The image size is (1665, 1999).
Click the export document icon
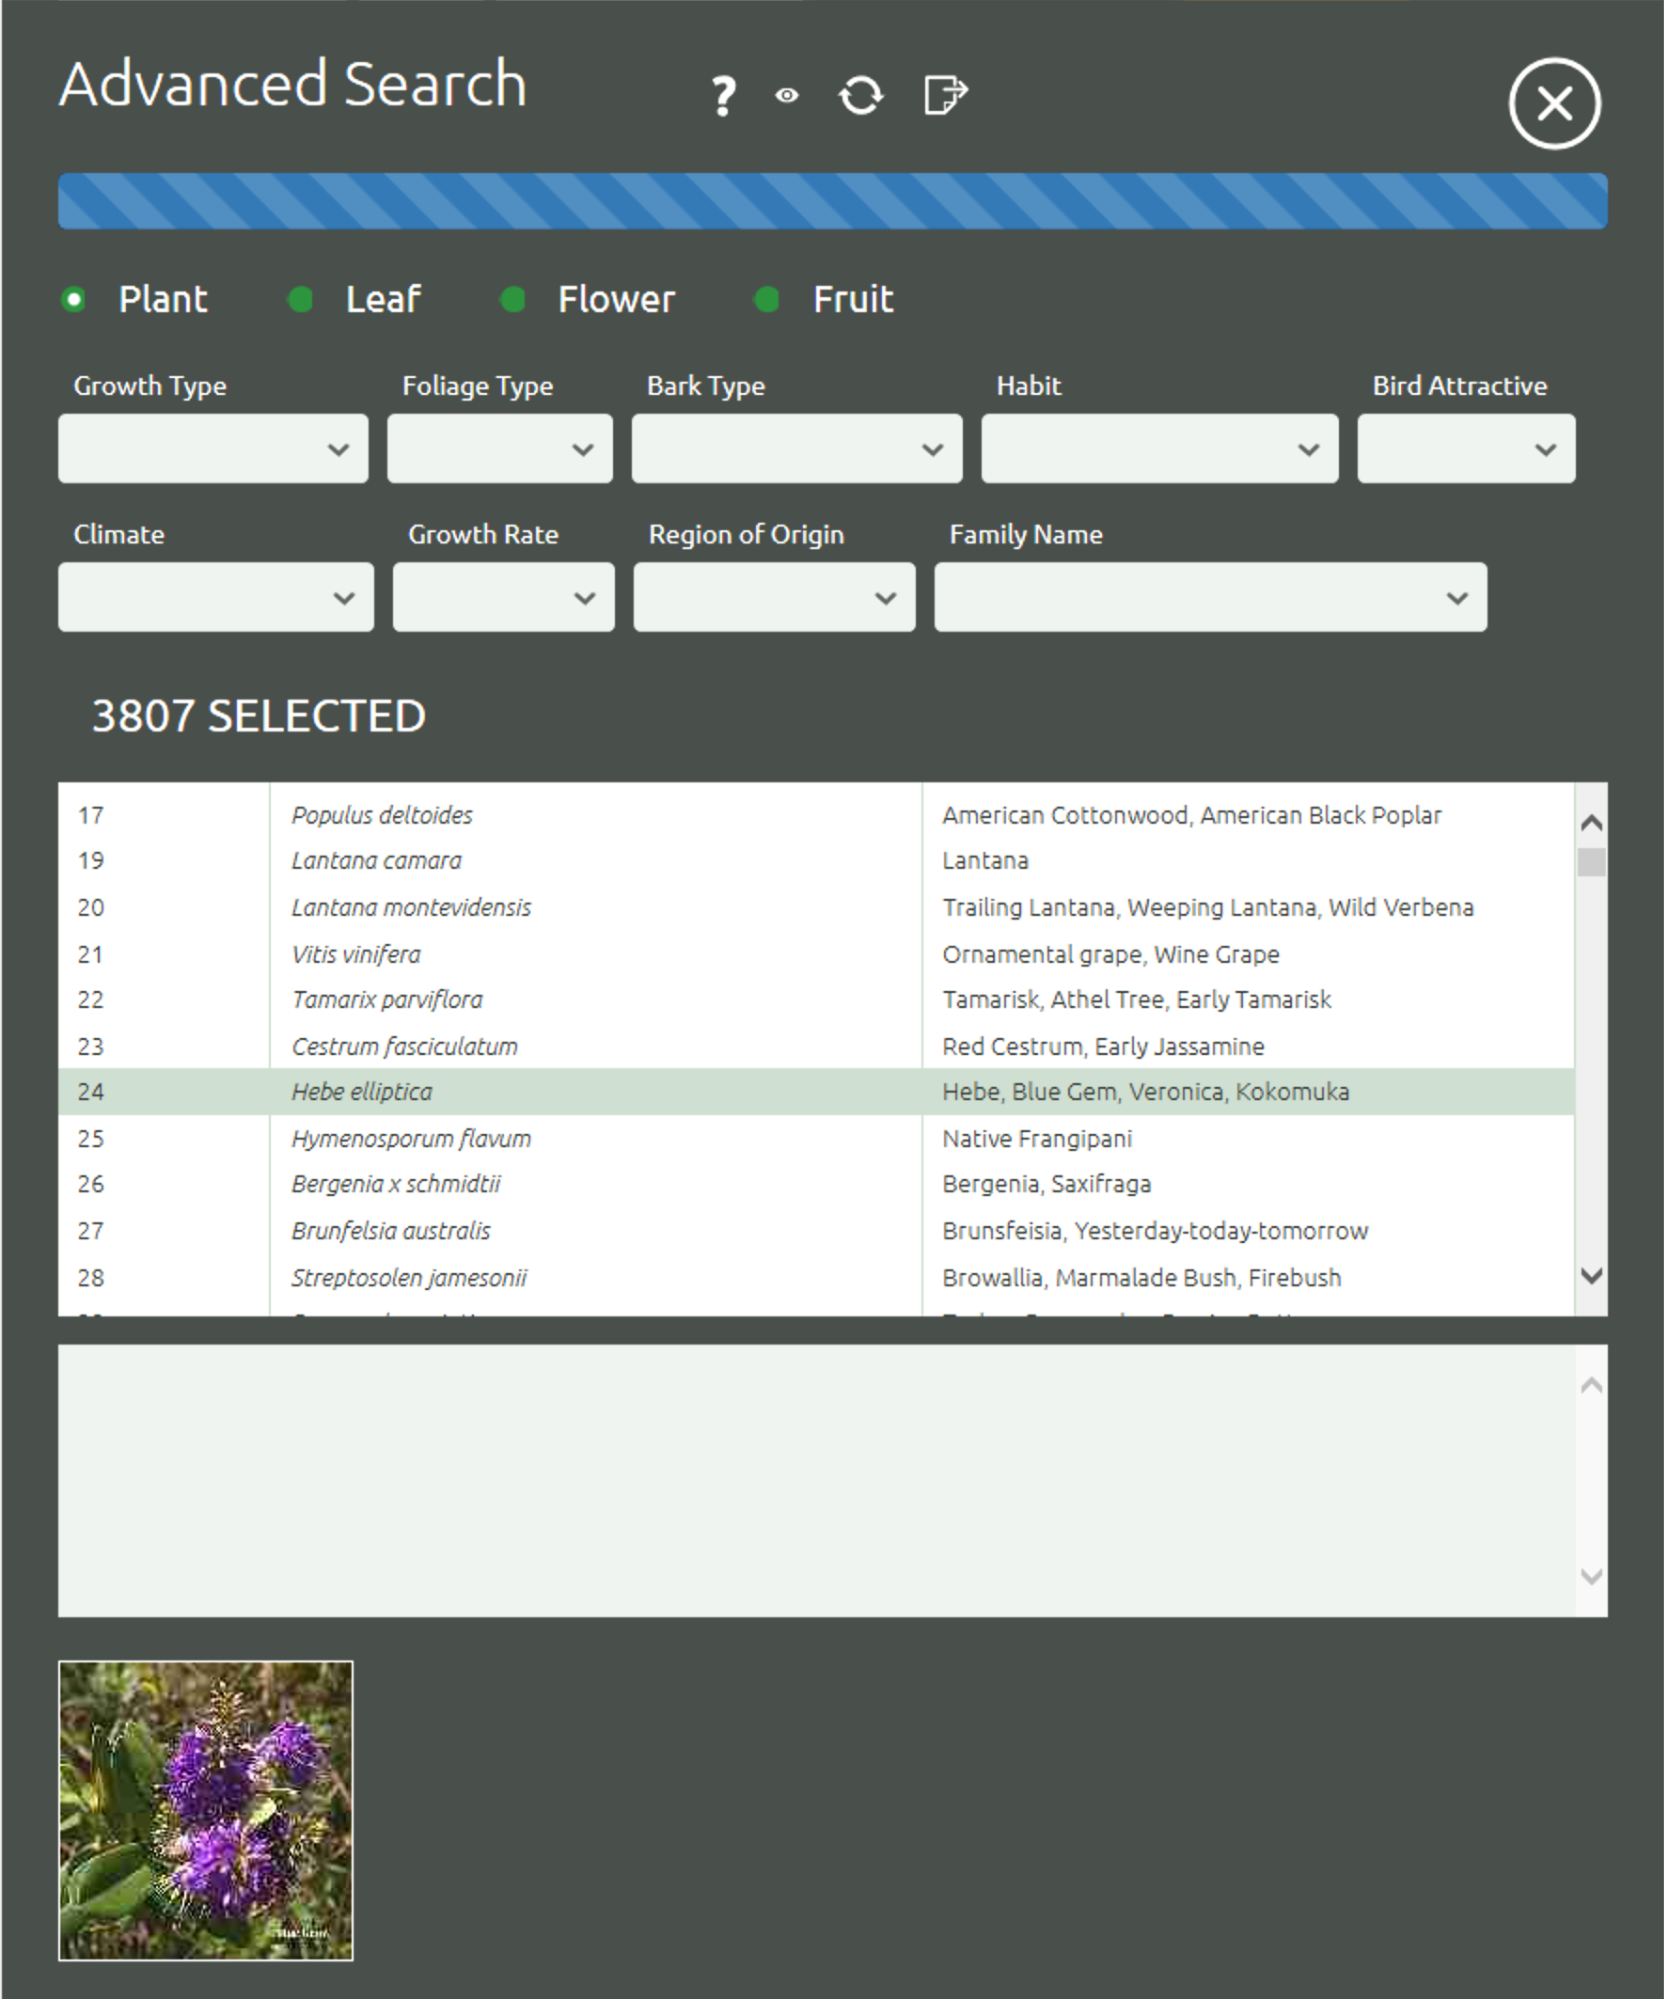click(945, 95)
